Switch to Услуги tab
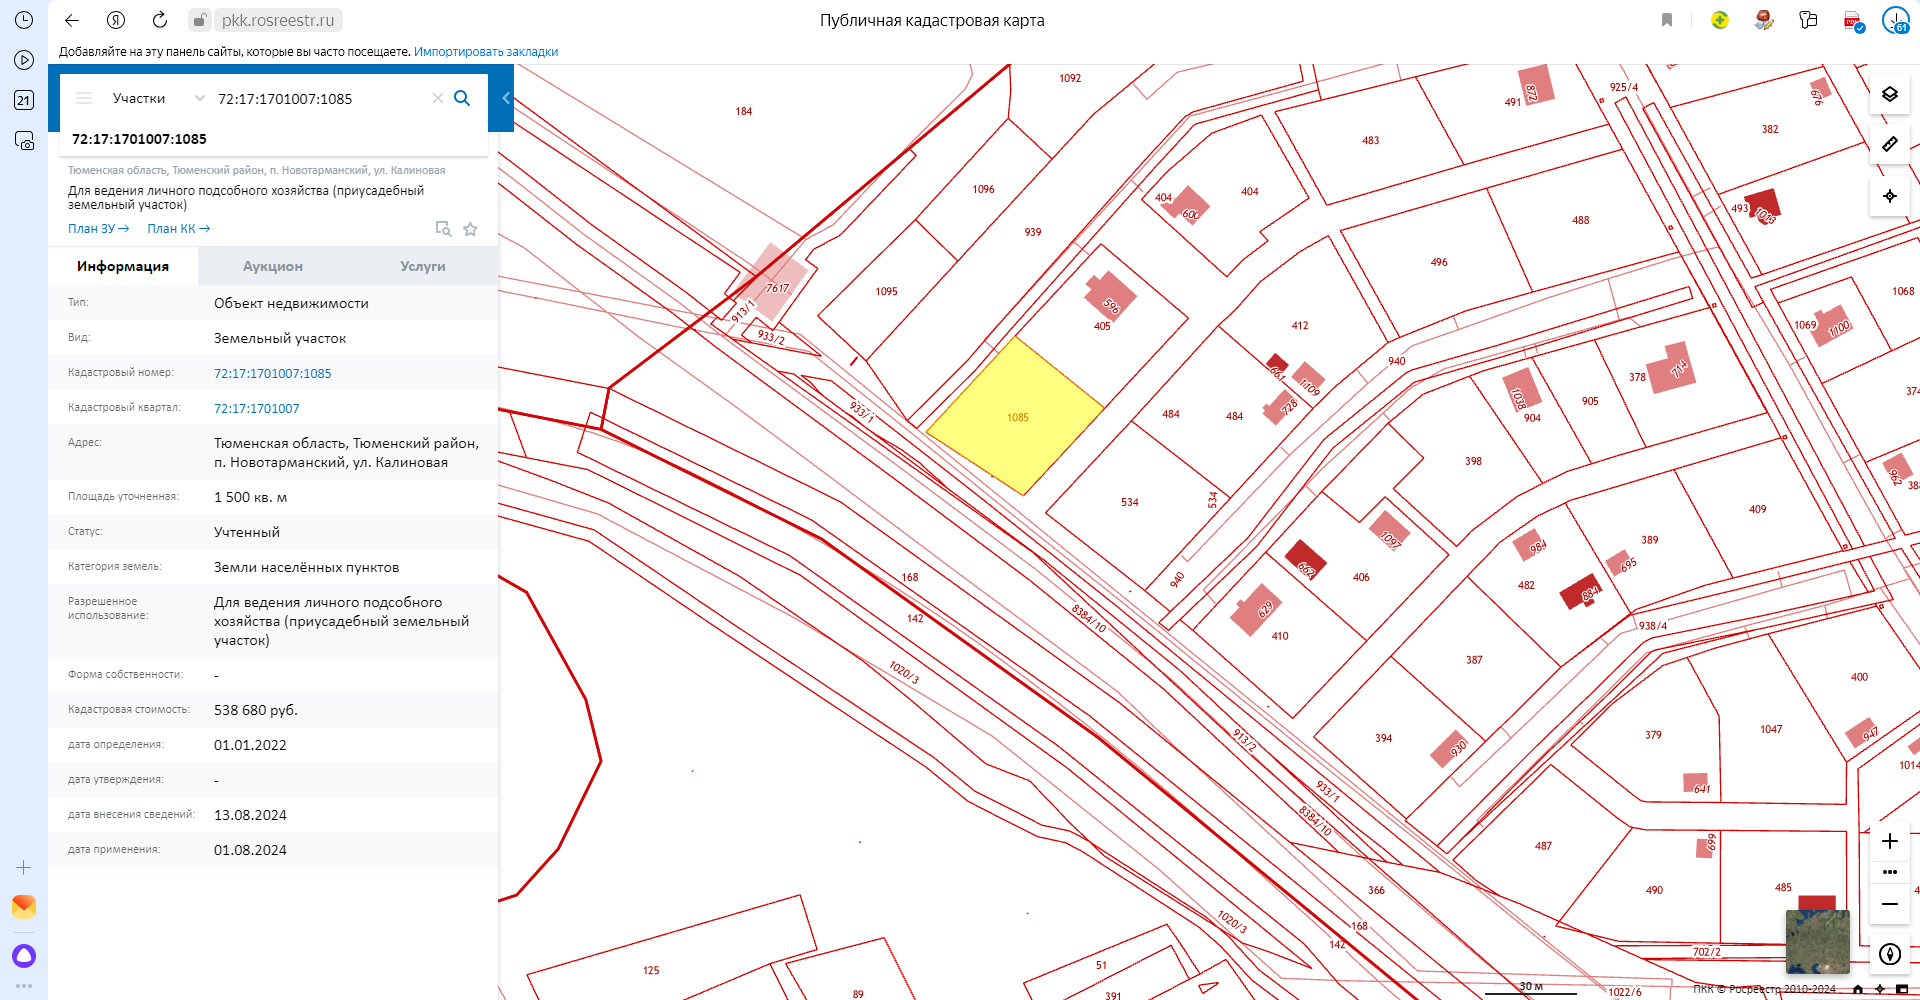Image resolution: width=1920 pixels, height=1000 pixels. pos(423,266)
